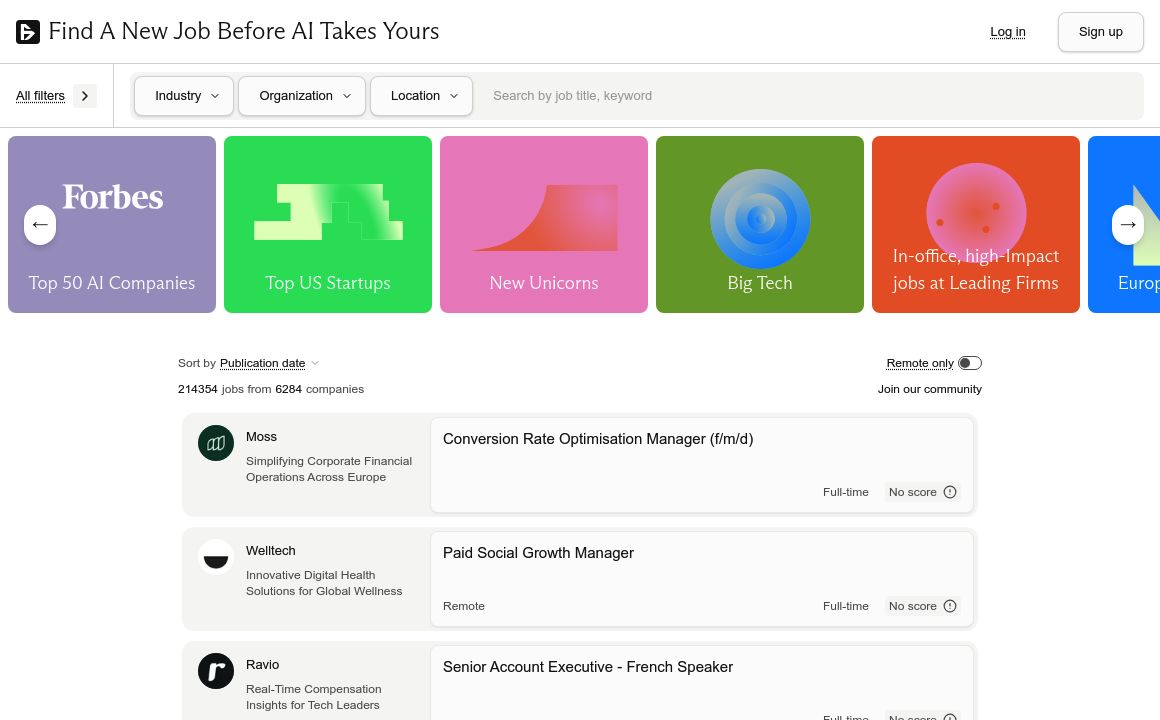The height and width of the screenshot is (720, 1160).
Task: Enable the Remote only toggle
Action: pyautogui.click(x=969, y=363)
